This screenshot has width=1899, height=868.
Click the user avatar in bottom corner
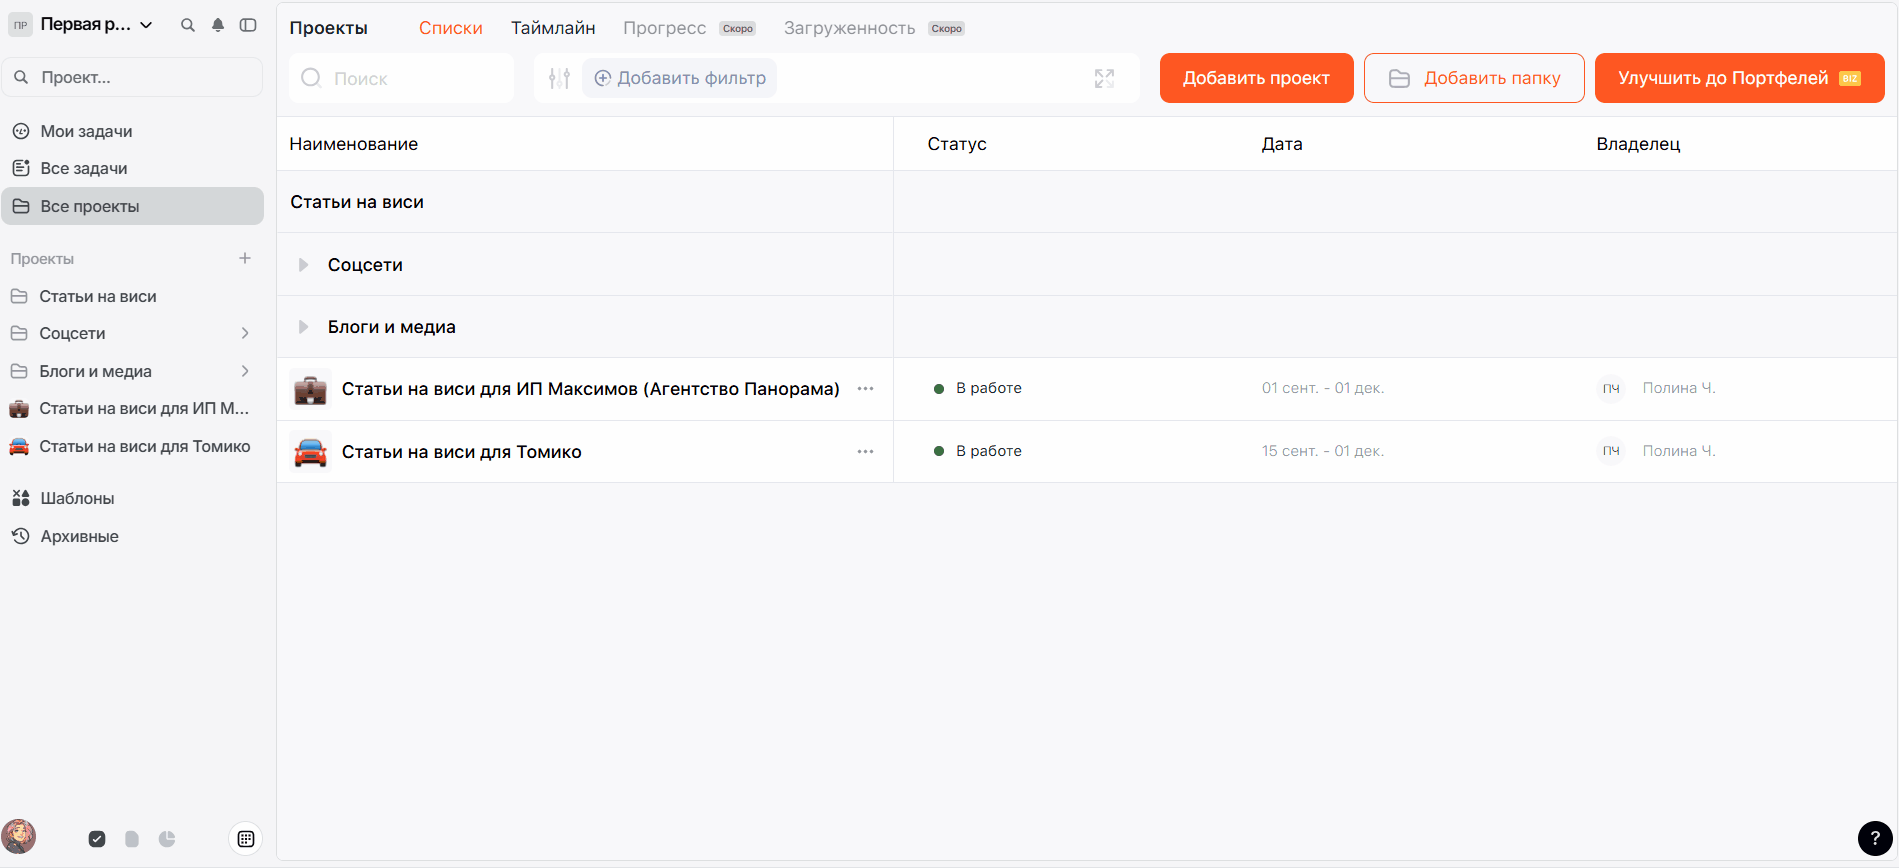click(x=19, y=836)
